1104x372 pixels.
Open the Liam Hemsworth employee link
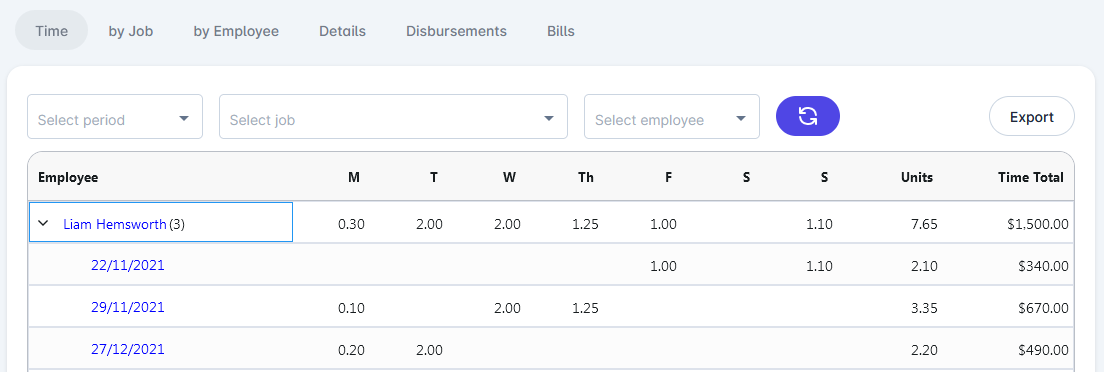pyautogui.click(x=115, y=225)
